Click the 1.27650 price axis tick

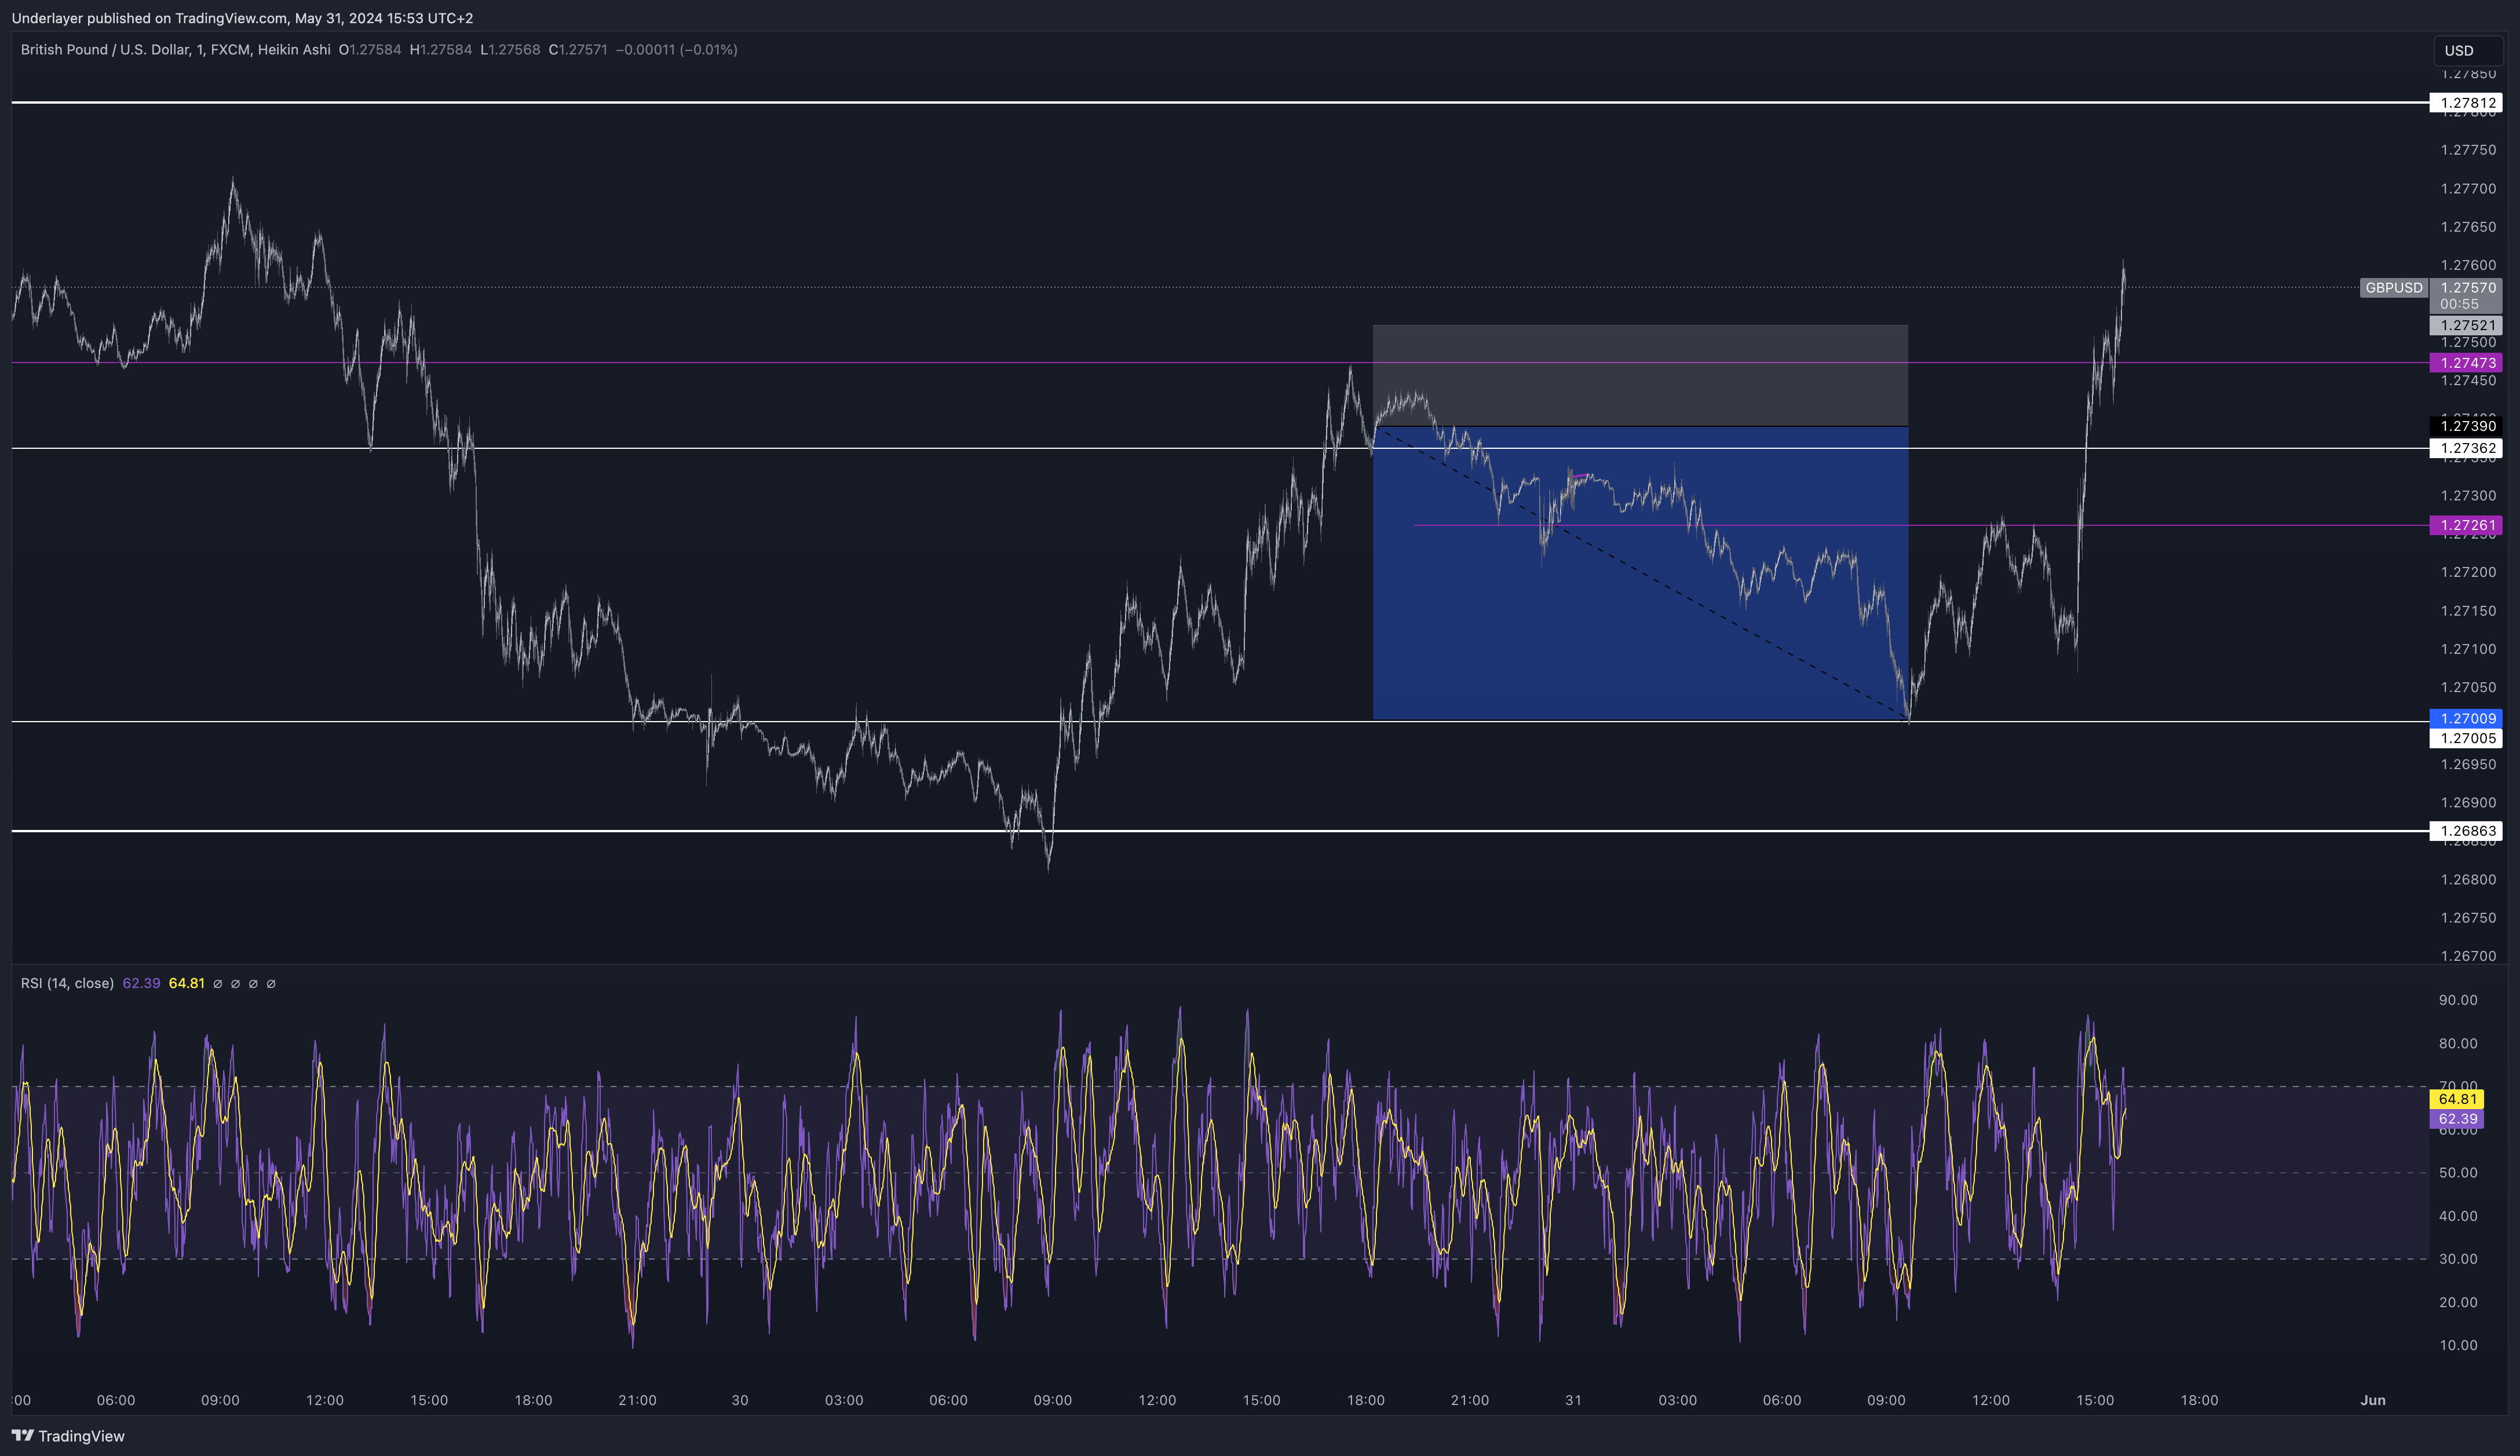pos(2468,228)
